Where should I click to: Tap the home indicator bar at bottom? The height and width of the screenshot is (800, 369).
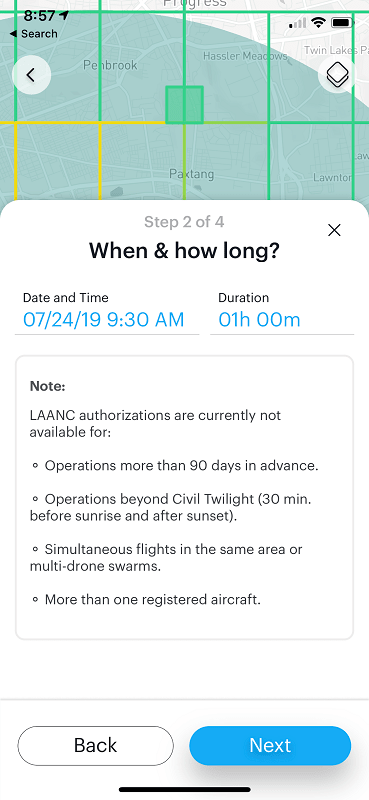click(x=185, y=789)
